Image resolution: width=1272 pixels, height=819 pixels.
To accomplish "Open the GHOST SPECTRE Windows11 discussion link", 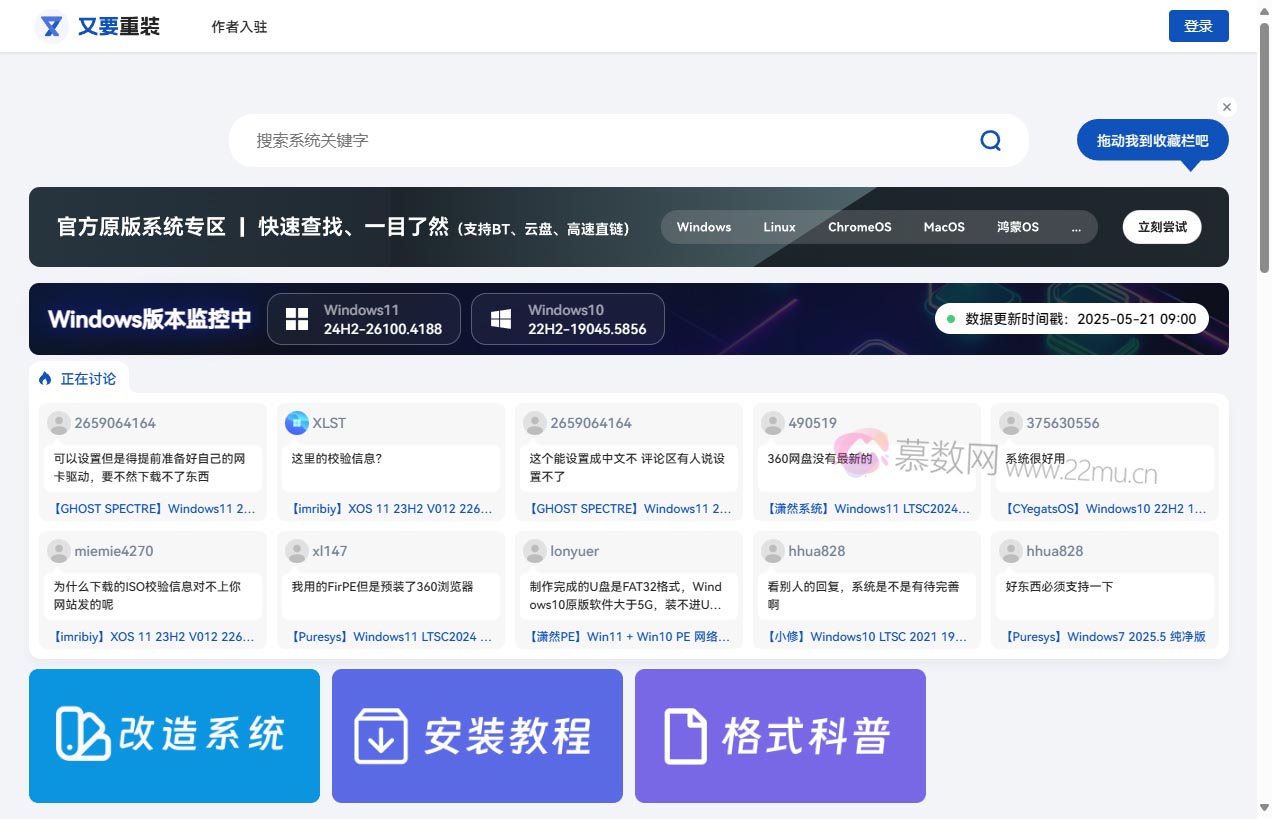I will [152, 508].
